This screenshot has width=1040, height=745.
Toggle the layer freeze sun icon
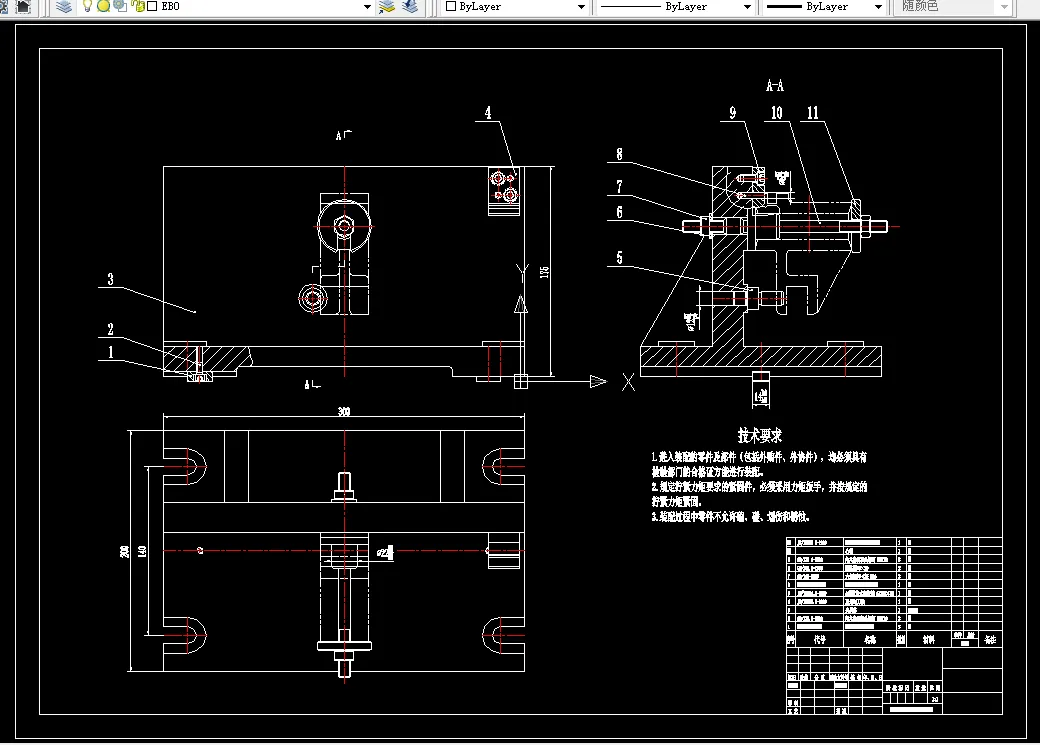click(103, 6)
